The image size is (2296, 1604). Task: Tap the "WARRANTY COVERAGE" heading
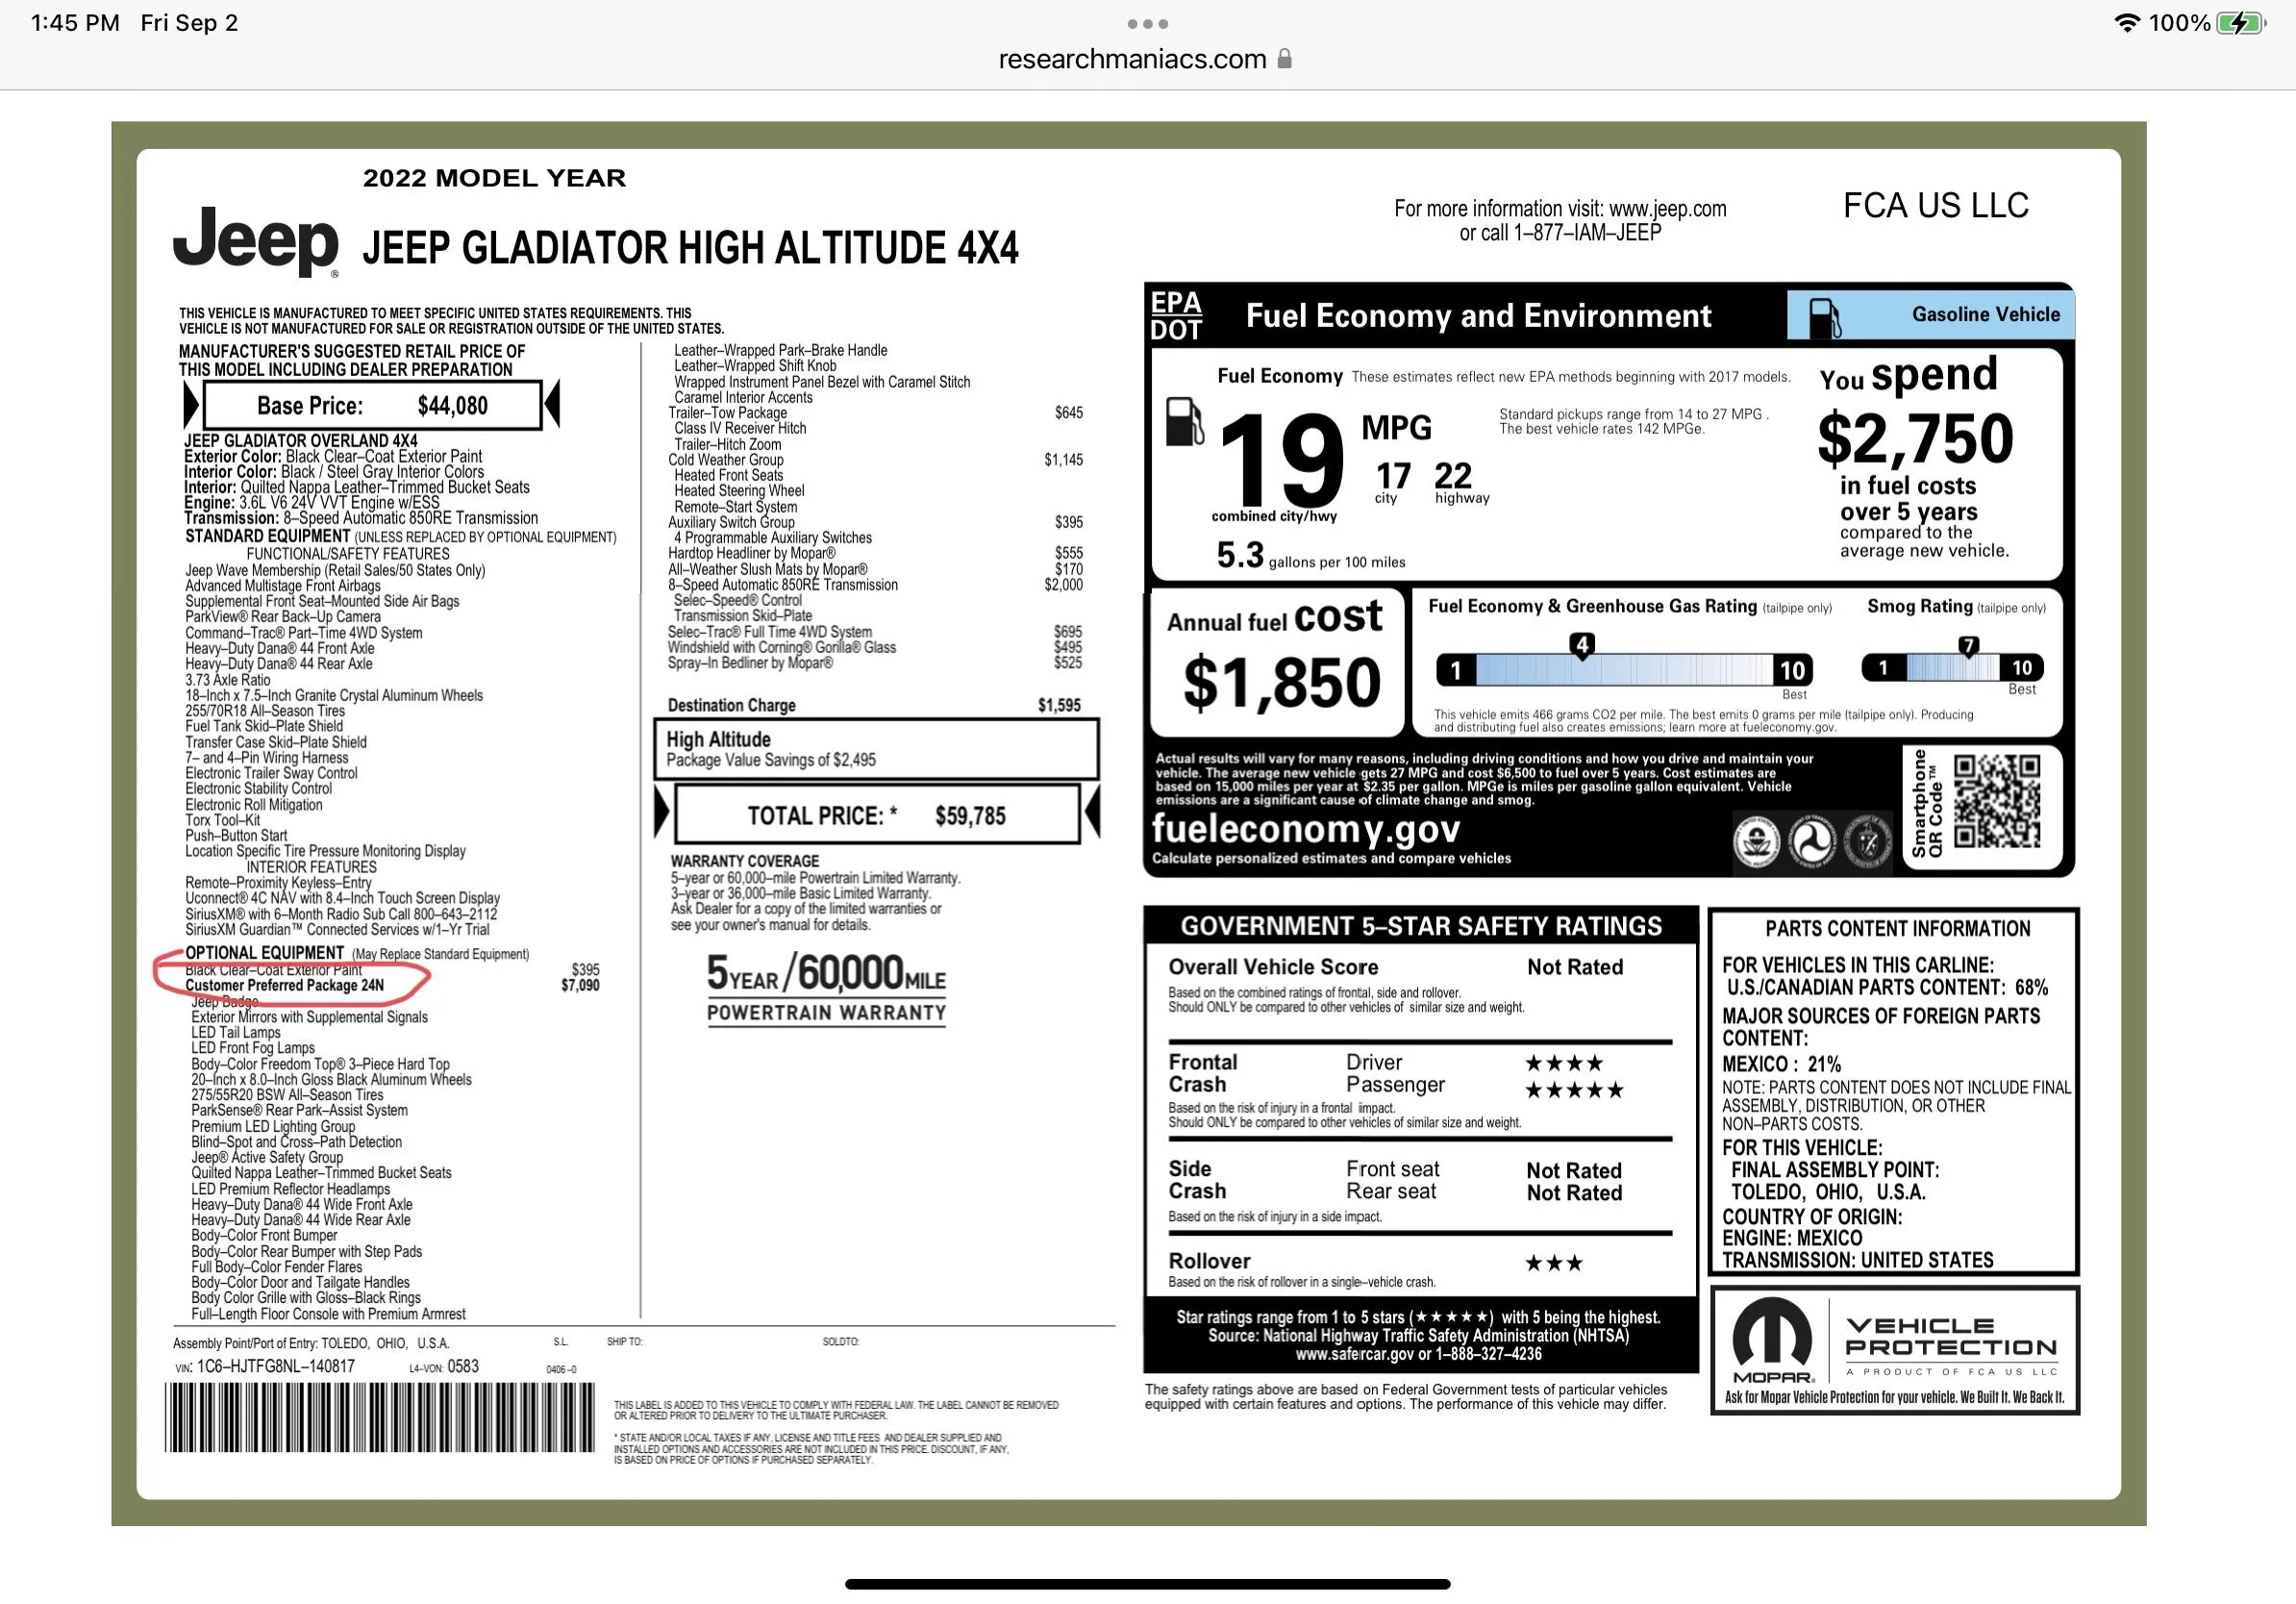(745, 861)
